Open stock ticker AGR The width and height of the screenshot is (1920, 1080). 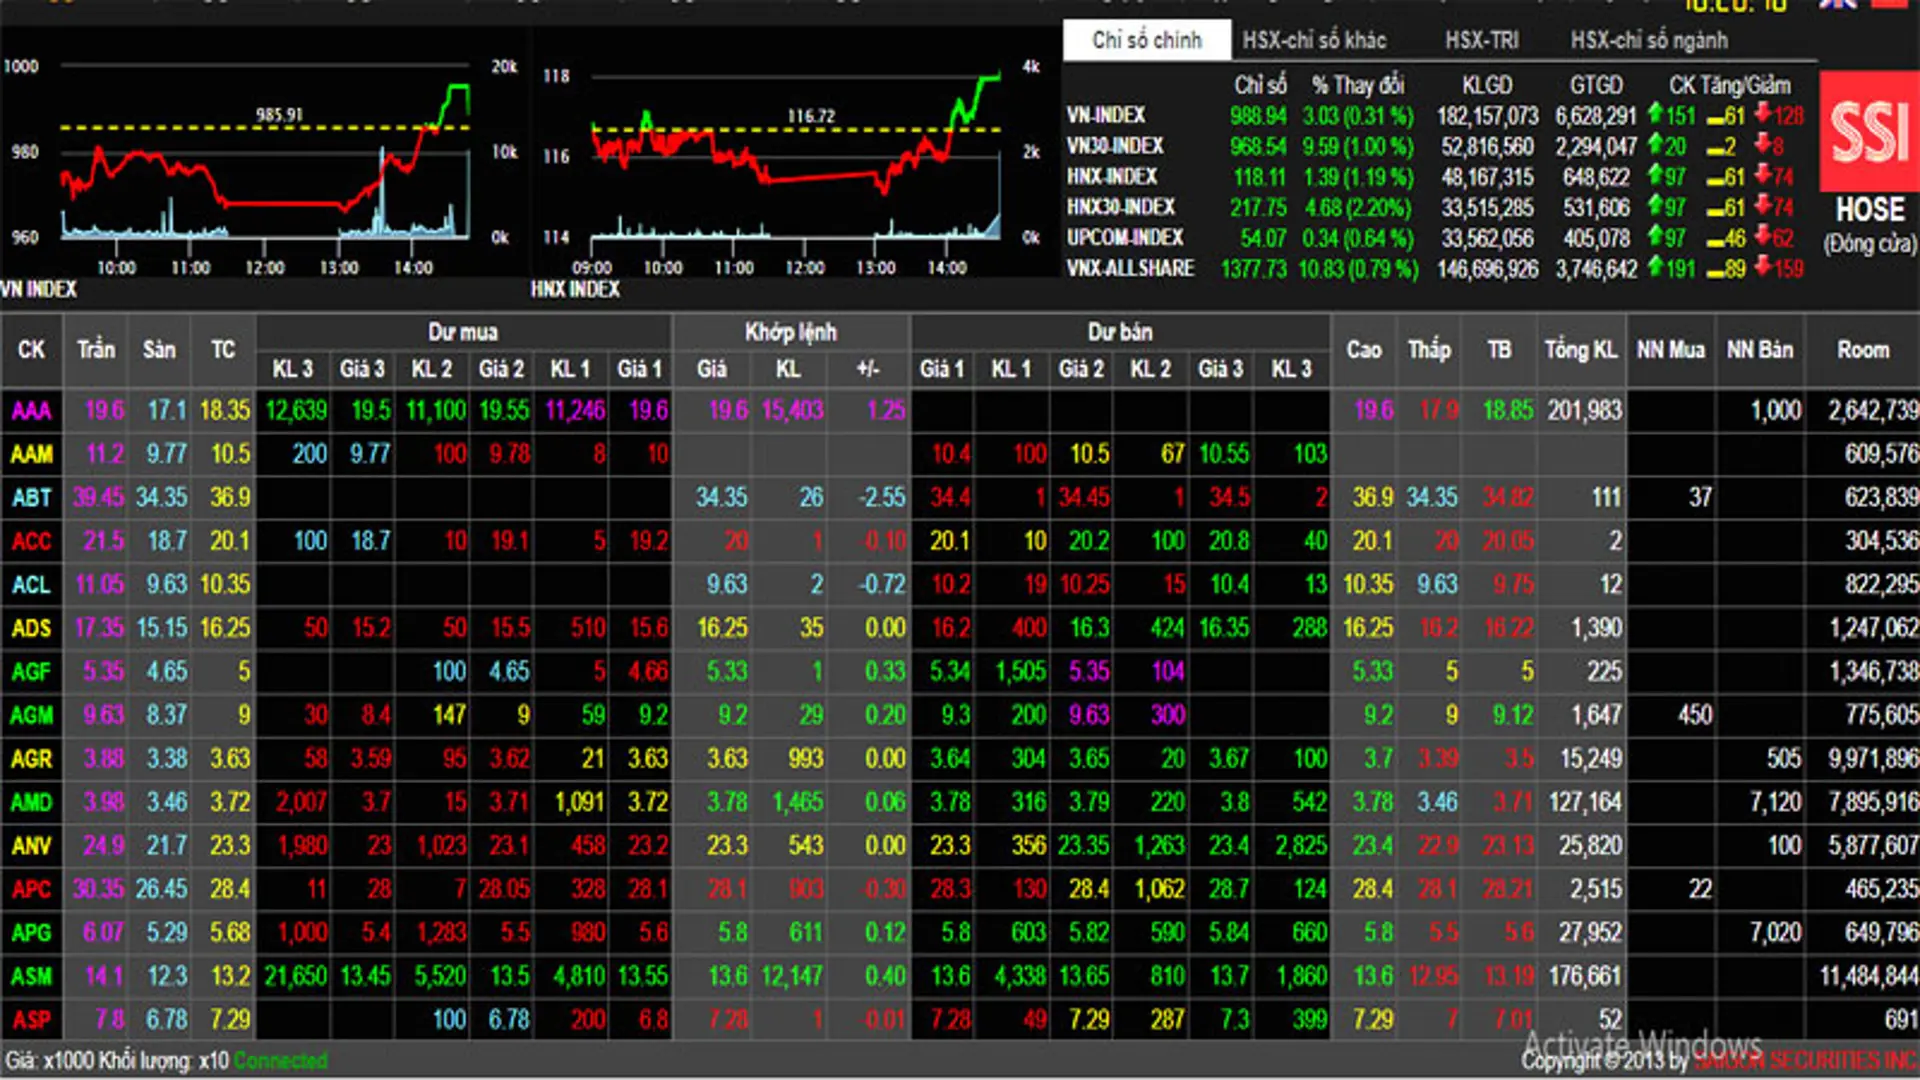tap(31, 759)
